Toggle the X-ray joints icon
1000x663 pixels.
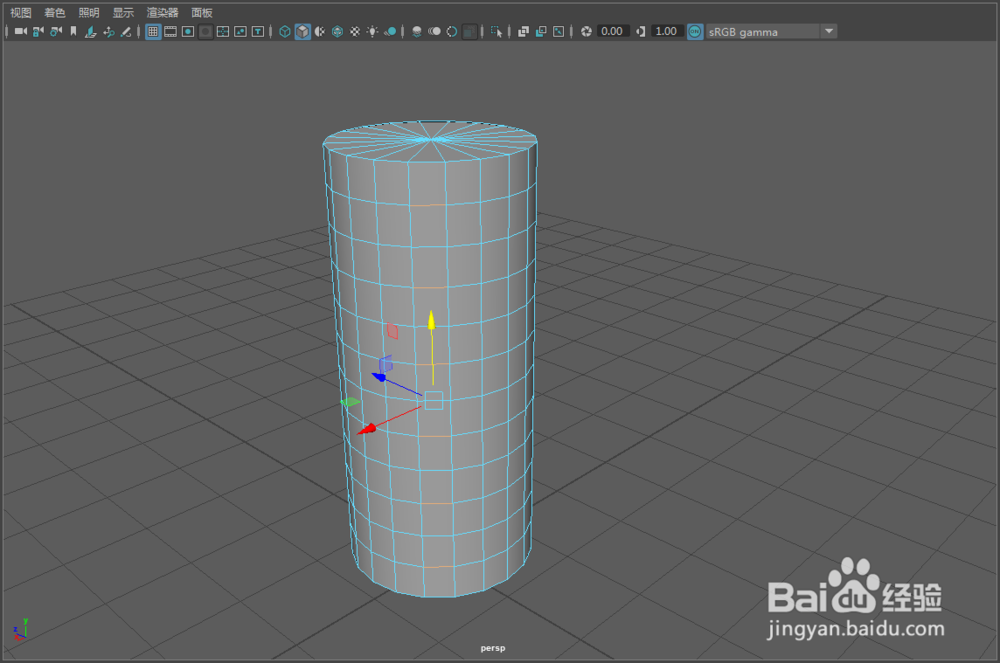(559, 31)
